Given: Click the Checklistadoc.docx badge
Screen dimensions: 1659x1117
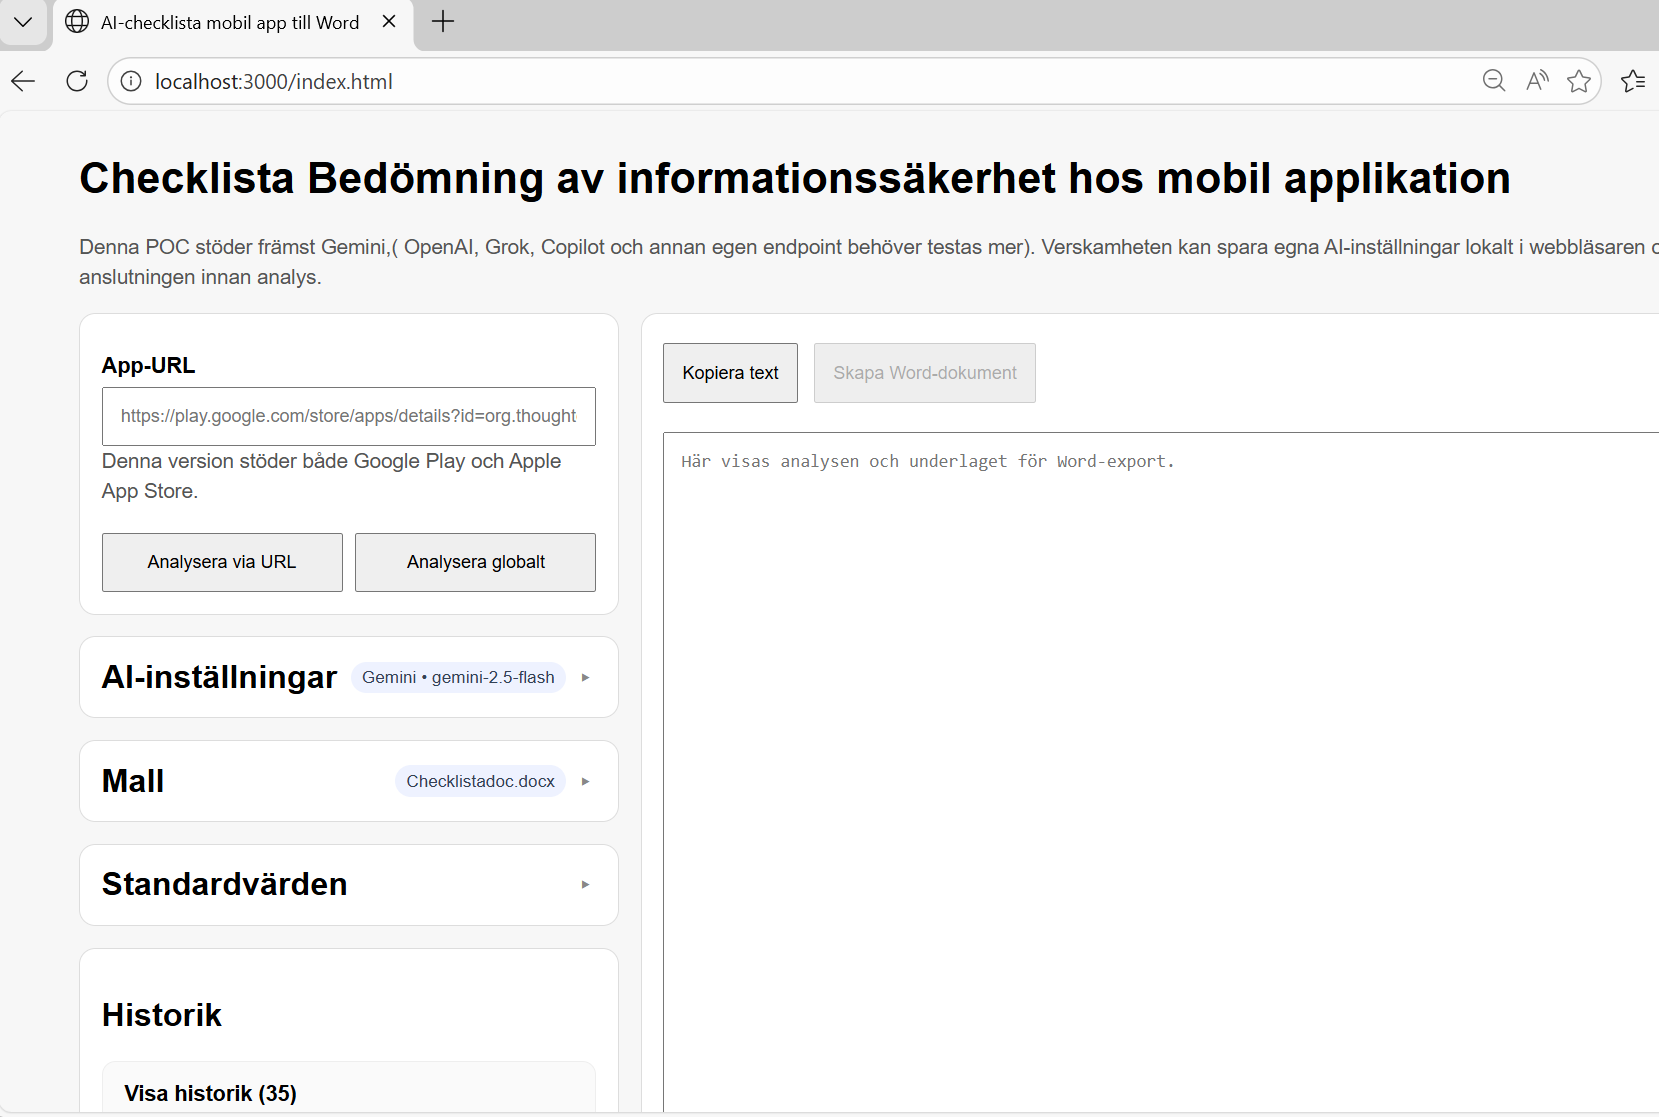Looking at the screenshot, I should coord(480,781).
